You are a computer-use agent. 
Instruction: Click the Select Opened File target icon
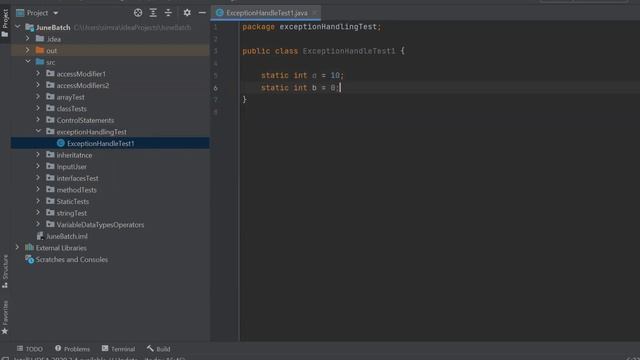pos(138,13)
